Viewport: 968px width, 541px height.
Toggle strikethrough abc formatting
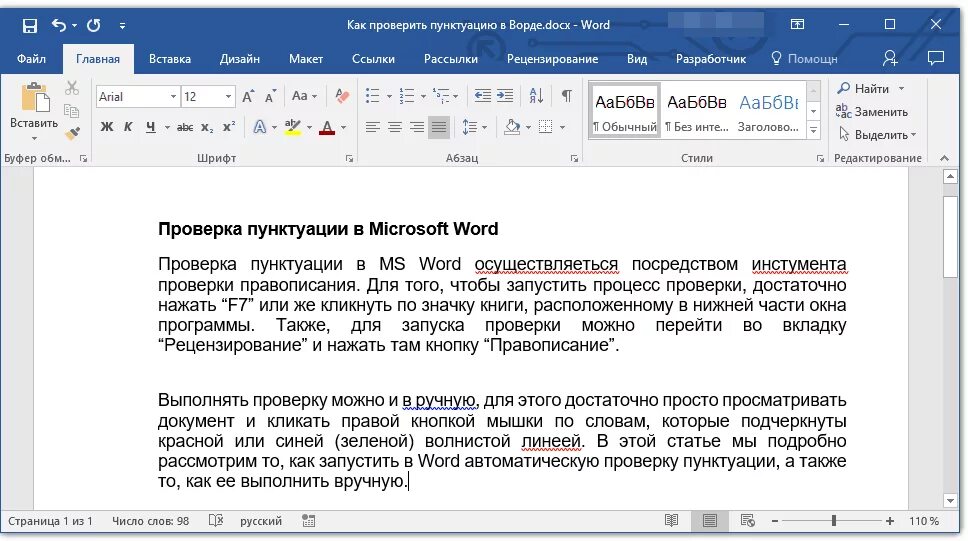185,128
